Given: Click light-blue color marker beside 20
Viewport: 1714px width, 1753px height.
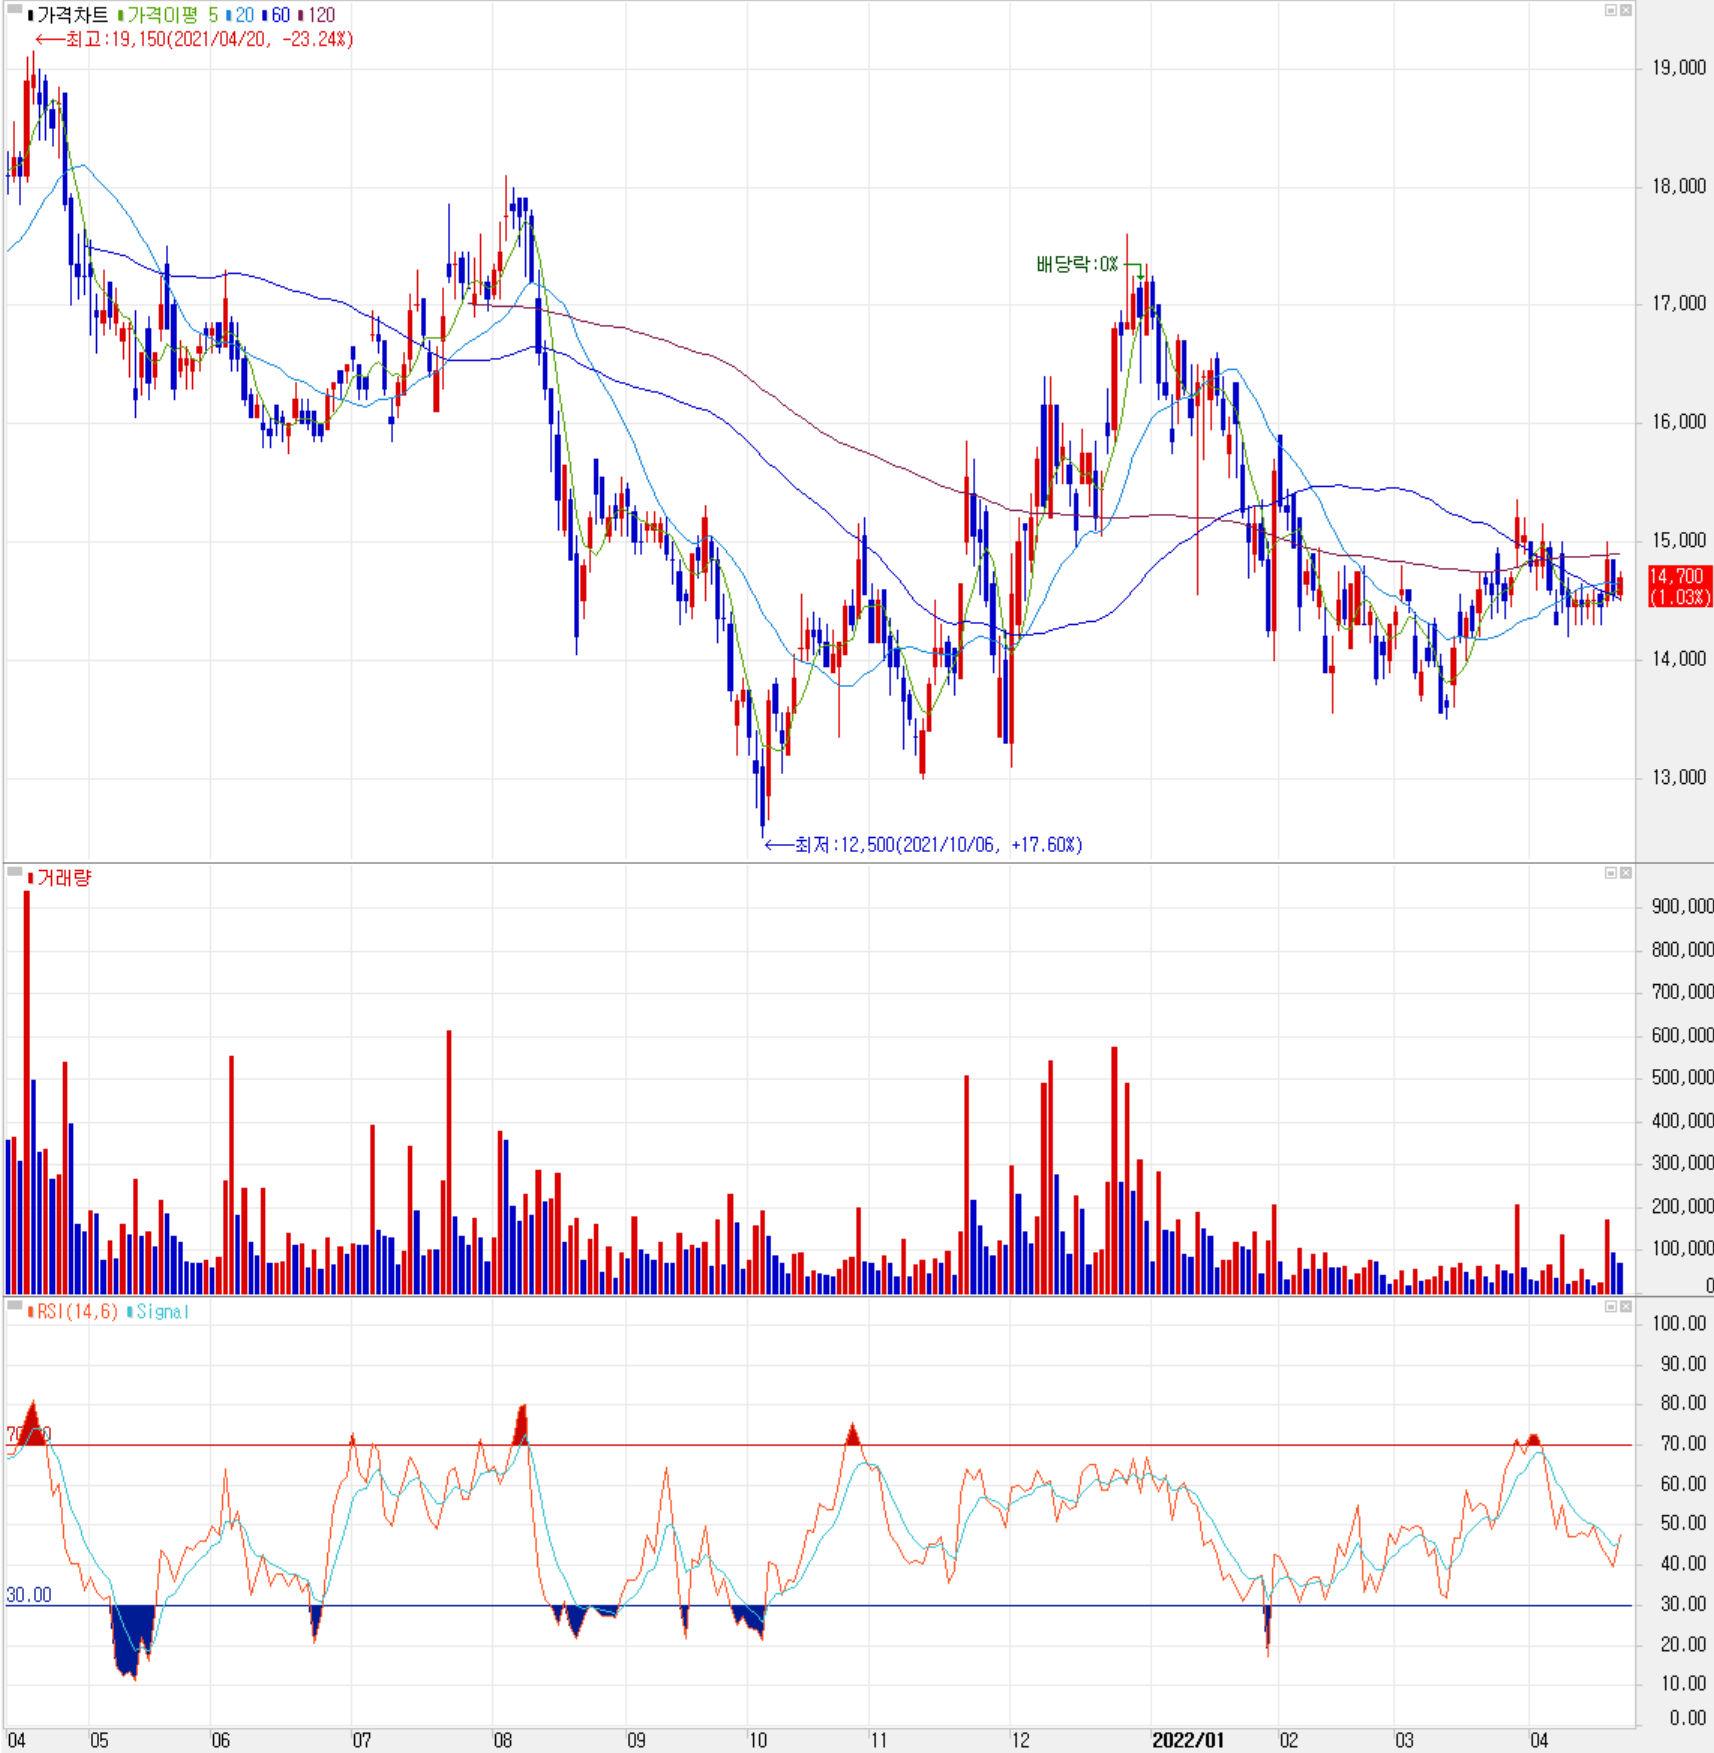Looking at the screenshot, I should click(x=229, y=15).
